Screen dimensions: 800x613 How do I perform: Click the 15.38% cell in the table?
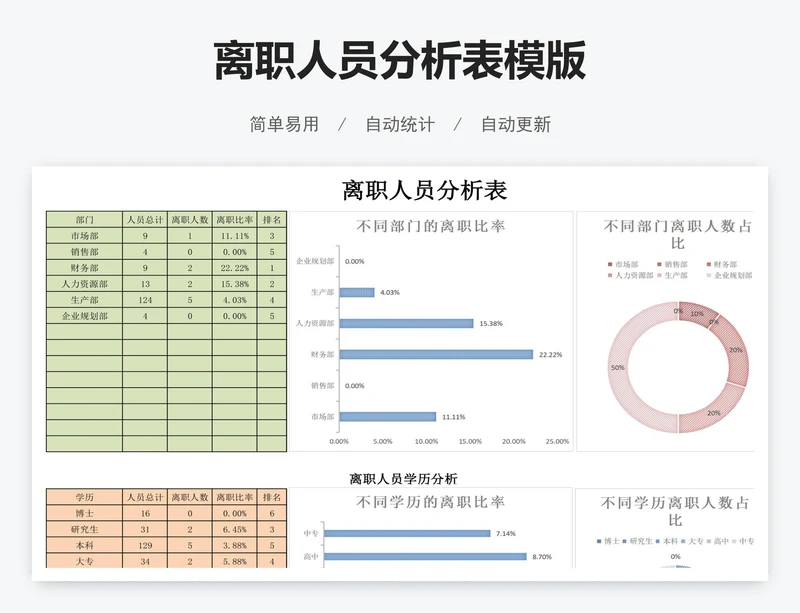[x=235, y=284]
